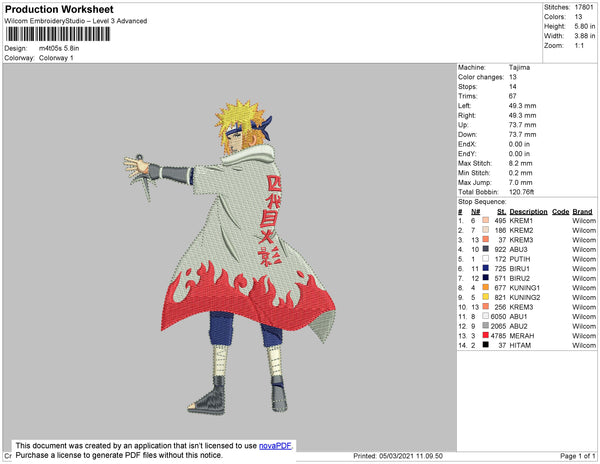This screenshot has width=600, height=464.
Task: Click the Printed date 05/03/2021 text
Action: click(398, 456)
